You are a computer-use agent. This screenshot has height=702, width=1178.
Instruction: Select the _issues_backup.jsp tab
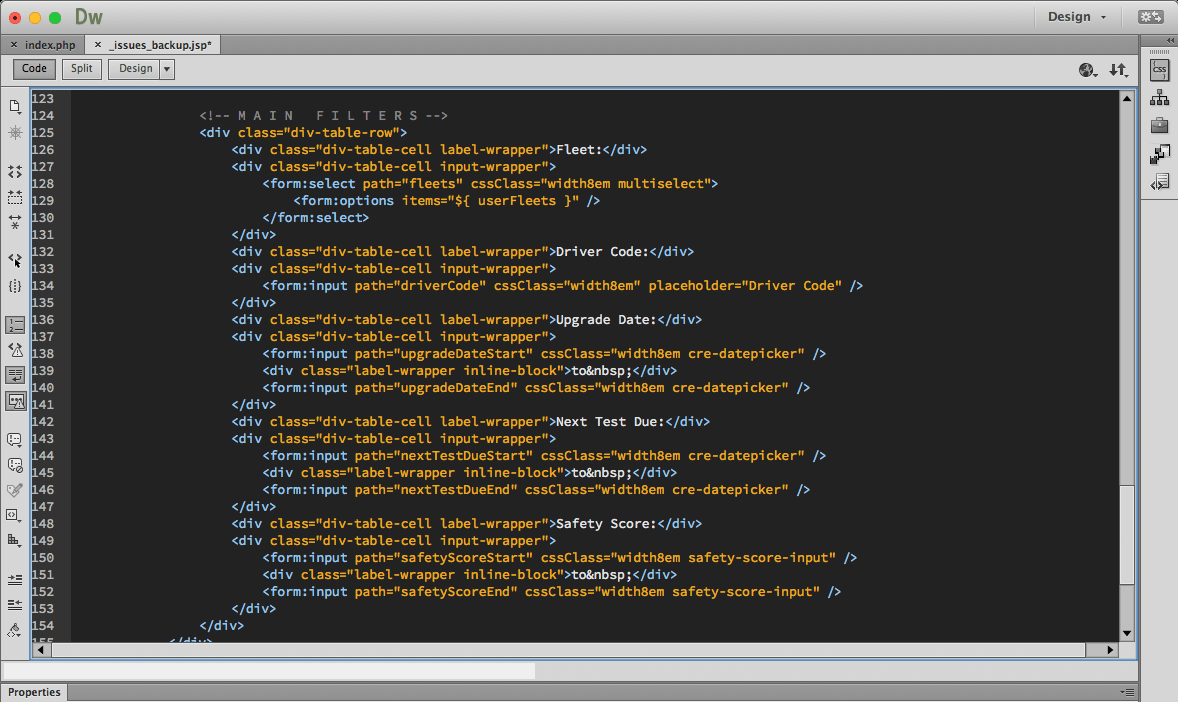[x=160, y=45]
